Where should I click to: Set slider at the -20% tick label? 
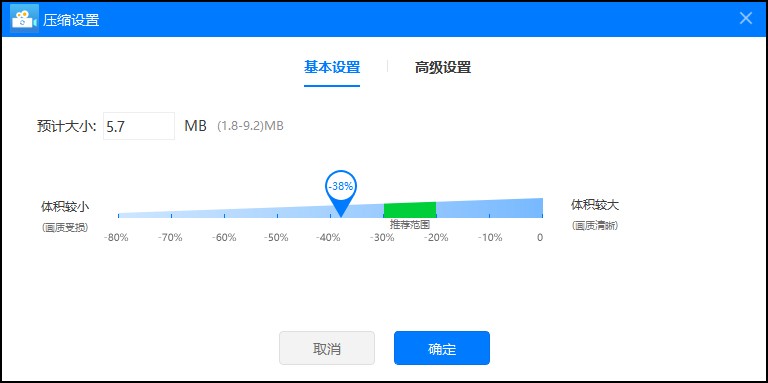coord(436,238)
